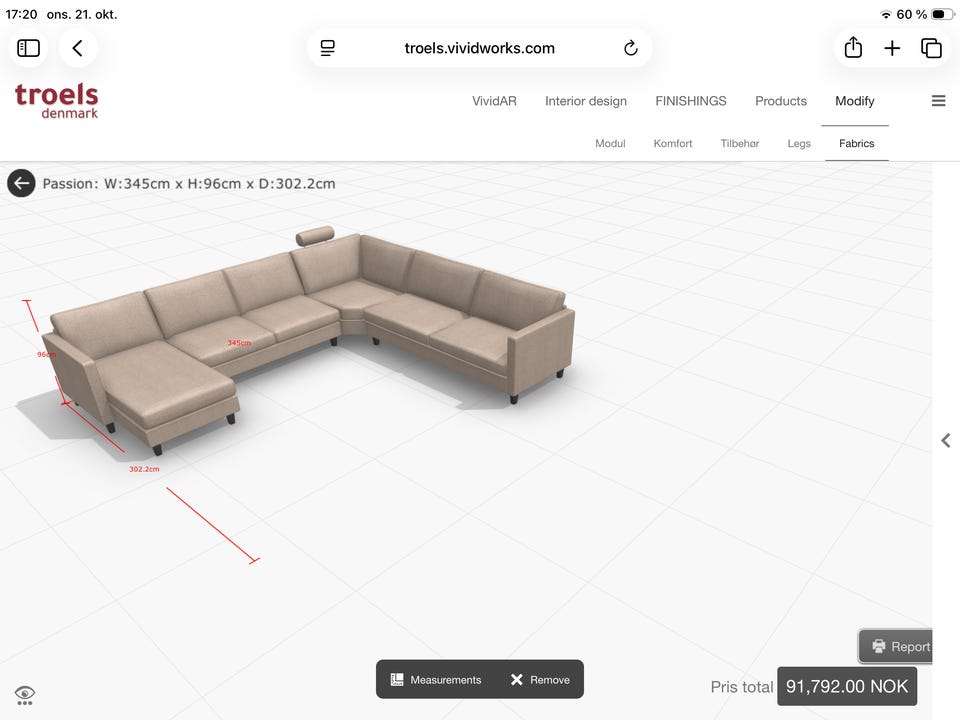Print the Report
Viewport: 960px width, 720px height.
click(895, 647)
